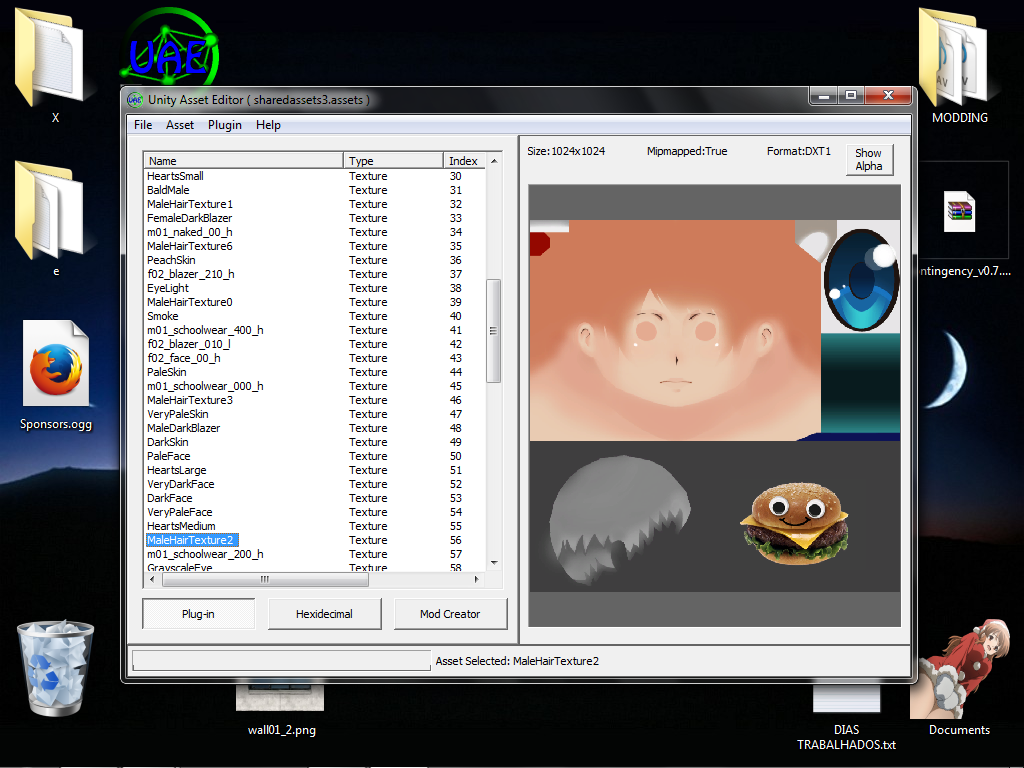Click the empty status field left of Asset Selected

click(281, 660)
